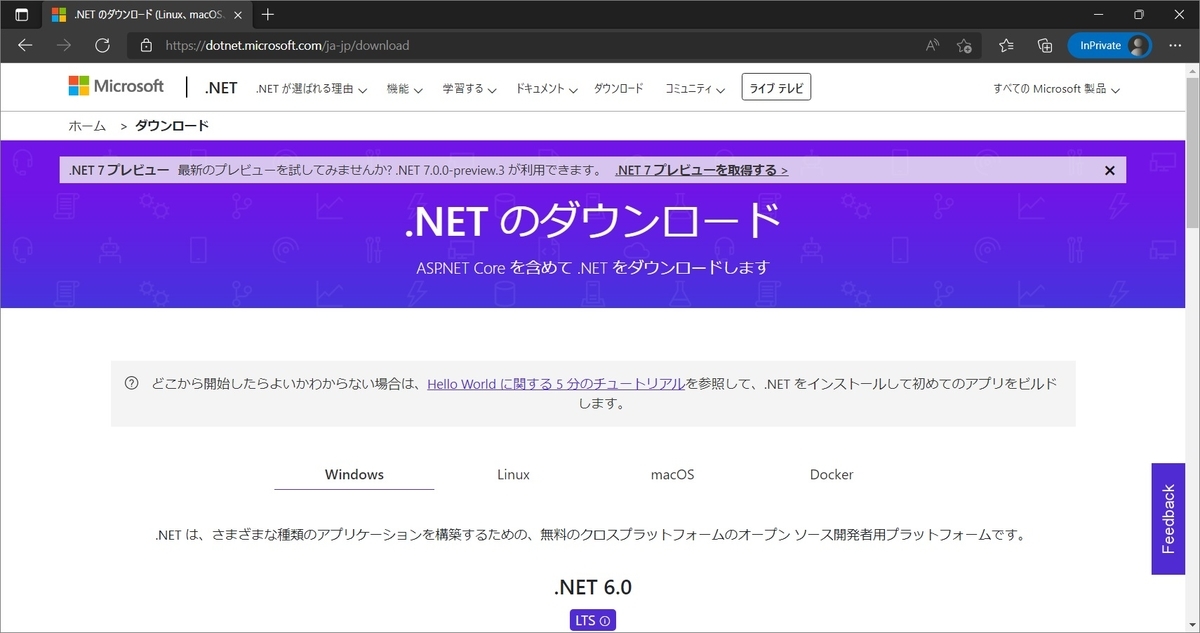
Task: Go to ホーム breadcrumb link
Action: [x=87, y=126]
